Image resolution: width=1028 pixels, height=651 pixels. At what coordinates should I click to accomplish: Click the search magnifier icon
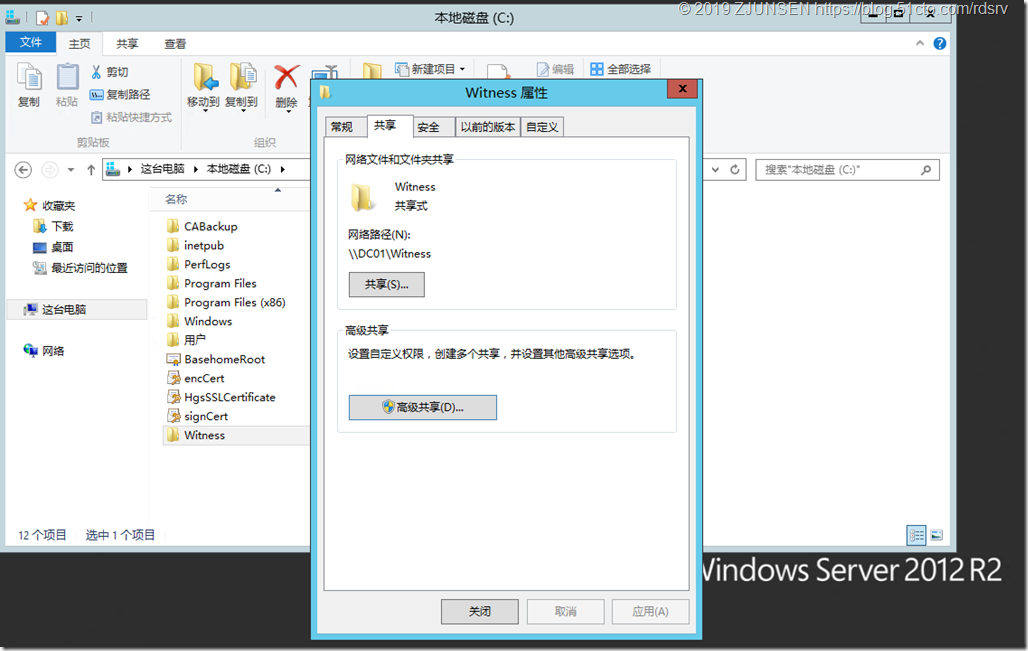point(926,170)
